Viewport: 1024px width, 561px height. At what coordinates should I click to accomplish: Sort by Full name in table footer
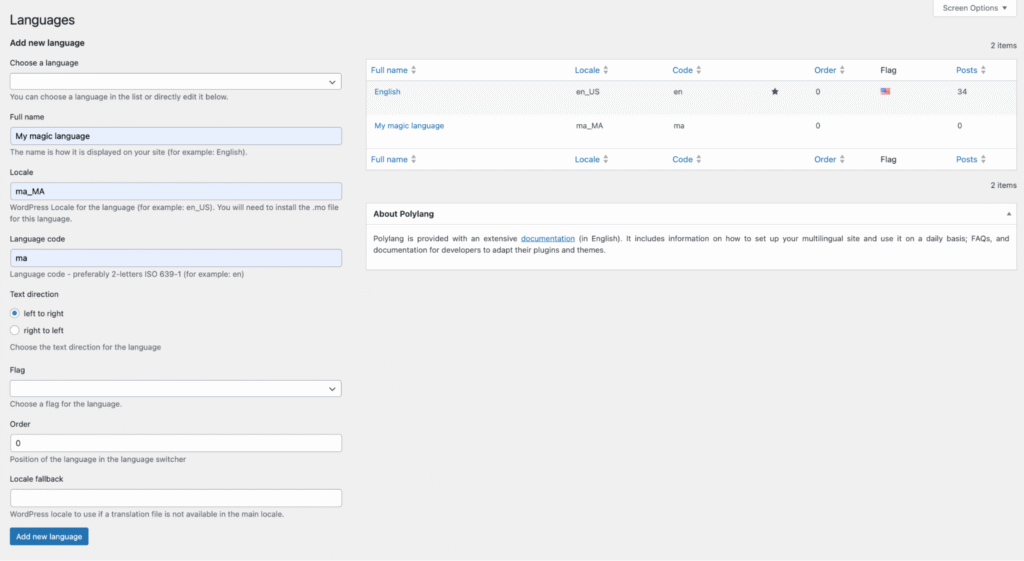point(393,159)
